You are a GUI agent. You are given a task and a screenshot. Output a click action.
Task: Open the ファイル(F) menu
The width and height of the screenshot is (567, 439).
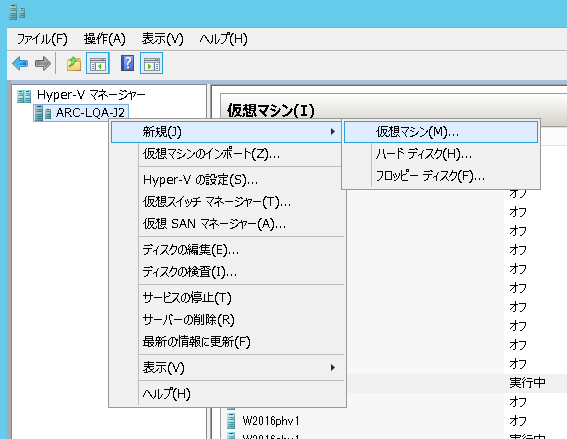point(42,39)
